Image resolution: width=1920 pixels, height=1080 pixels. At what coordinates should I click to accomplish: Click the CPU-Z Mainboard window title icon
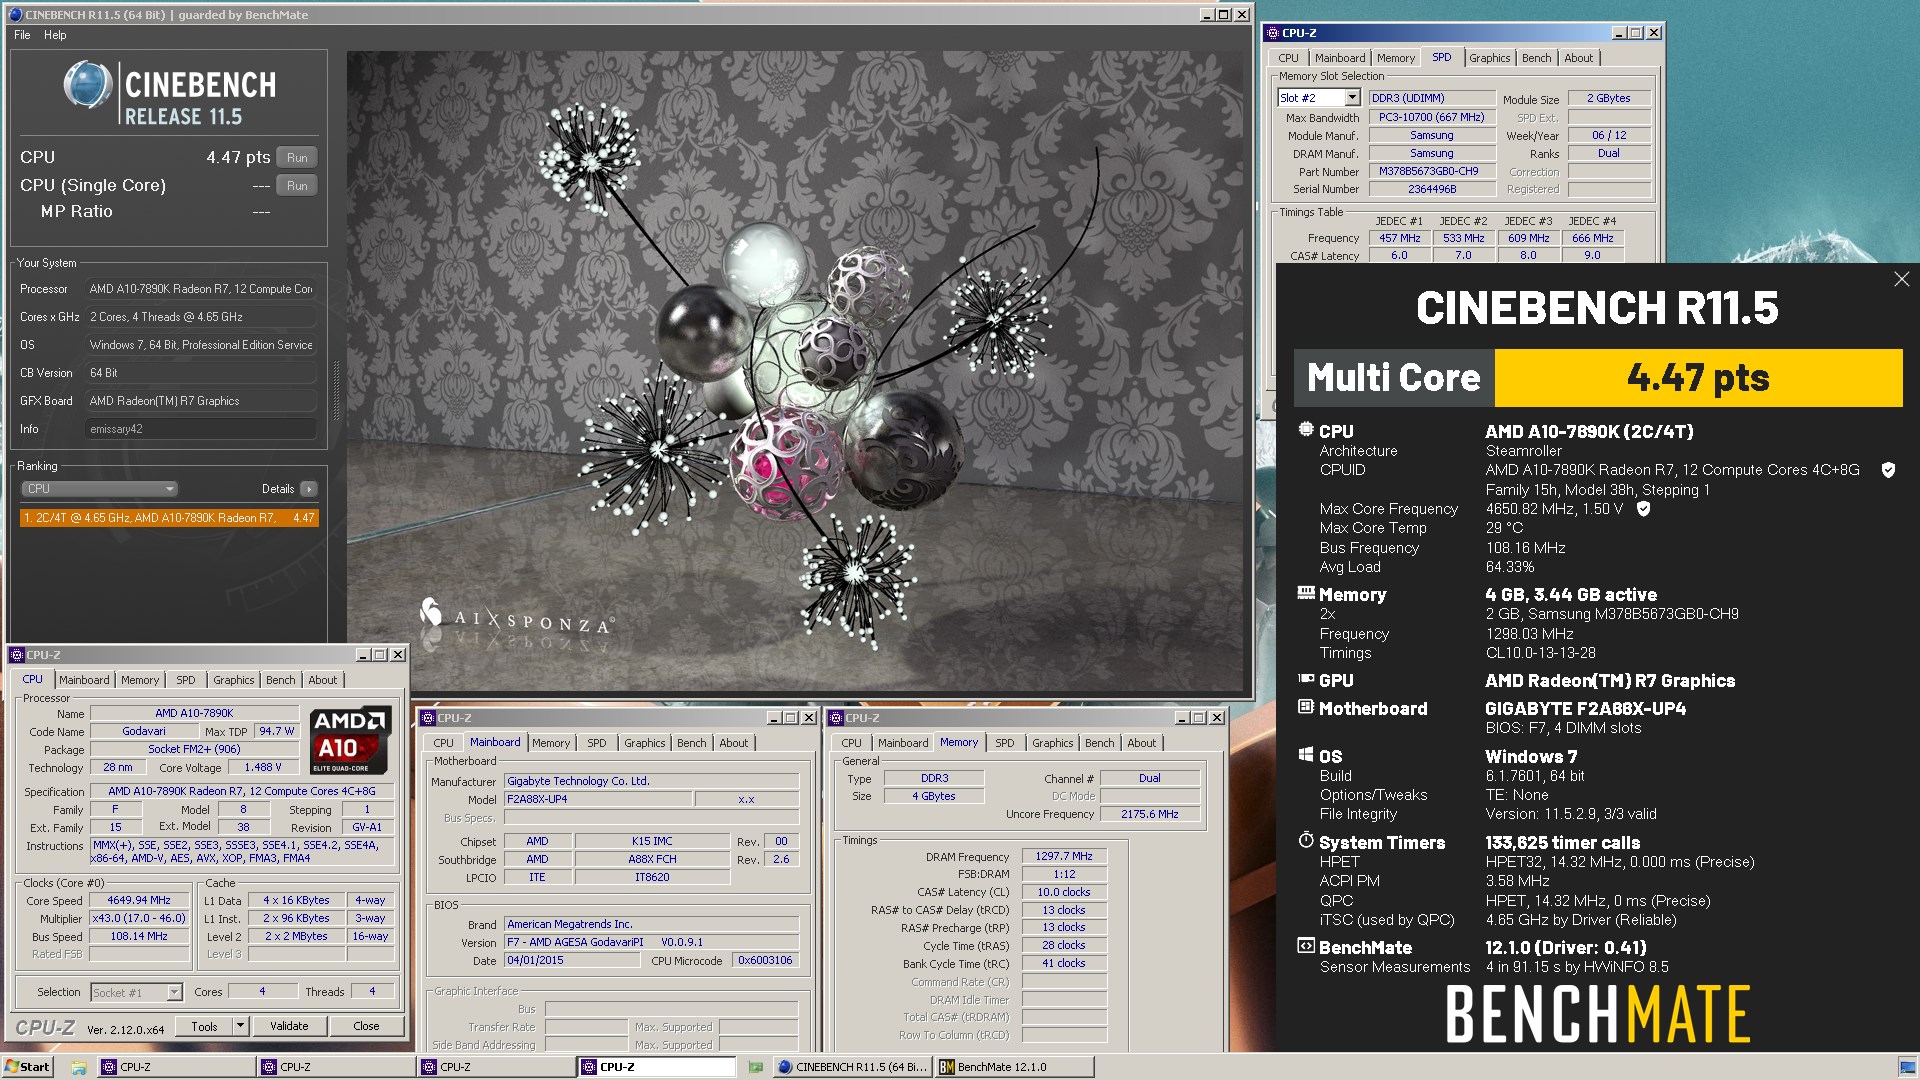(x=428, y=718)
